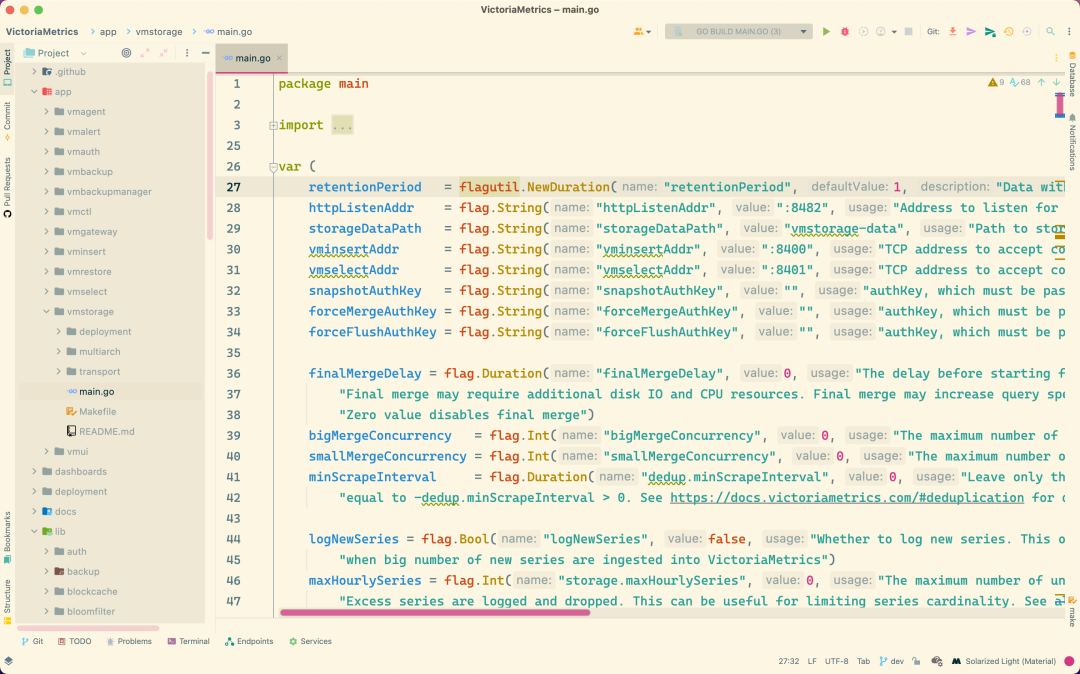Viewport: 1080px width, 674px height.
Task: Expand all folders in the Project panel
Action: 145,53
